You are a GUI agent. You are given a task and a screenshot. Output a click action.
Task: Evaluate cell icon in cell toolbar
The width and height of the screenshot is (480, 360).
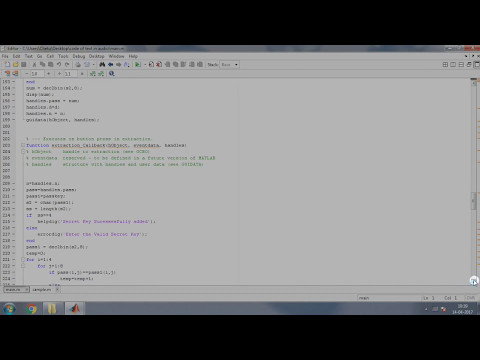(x=7, y=73)
